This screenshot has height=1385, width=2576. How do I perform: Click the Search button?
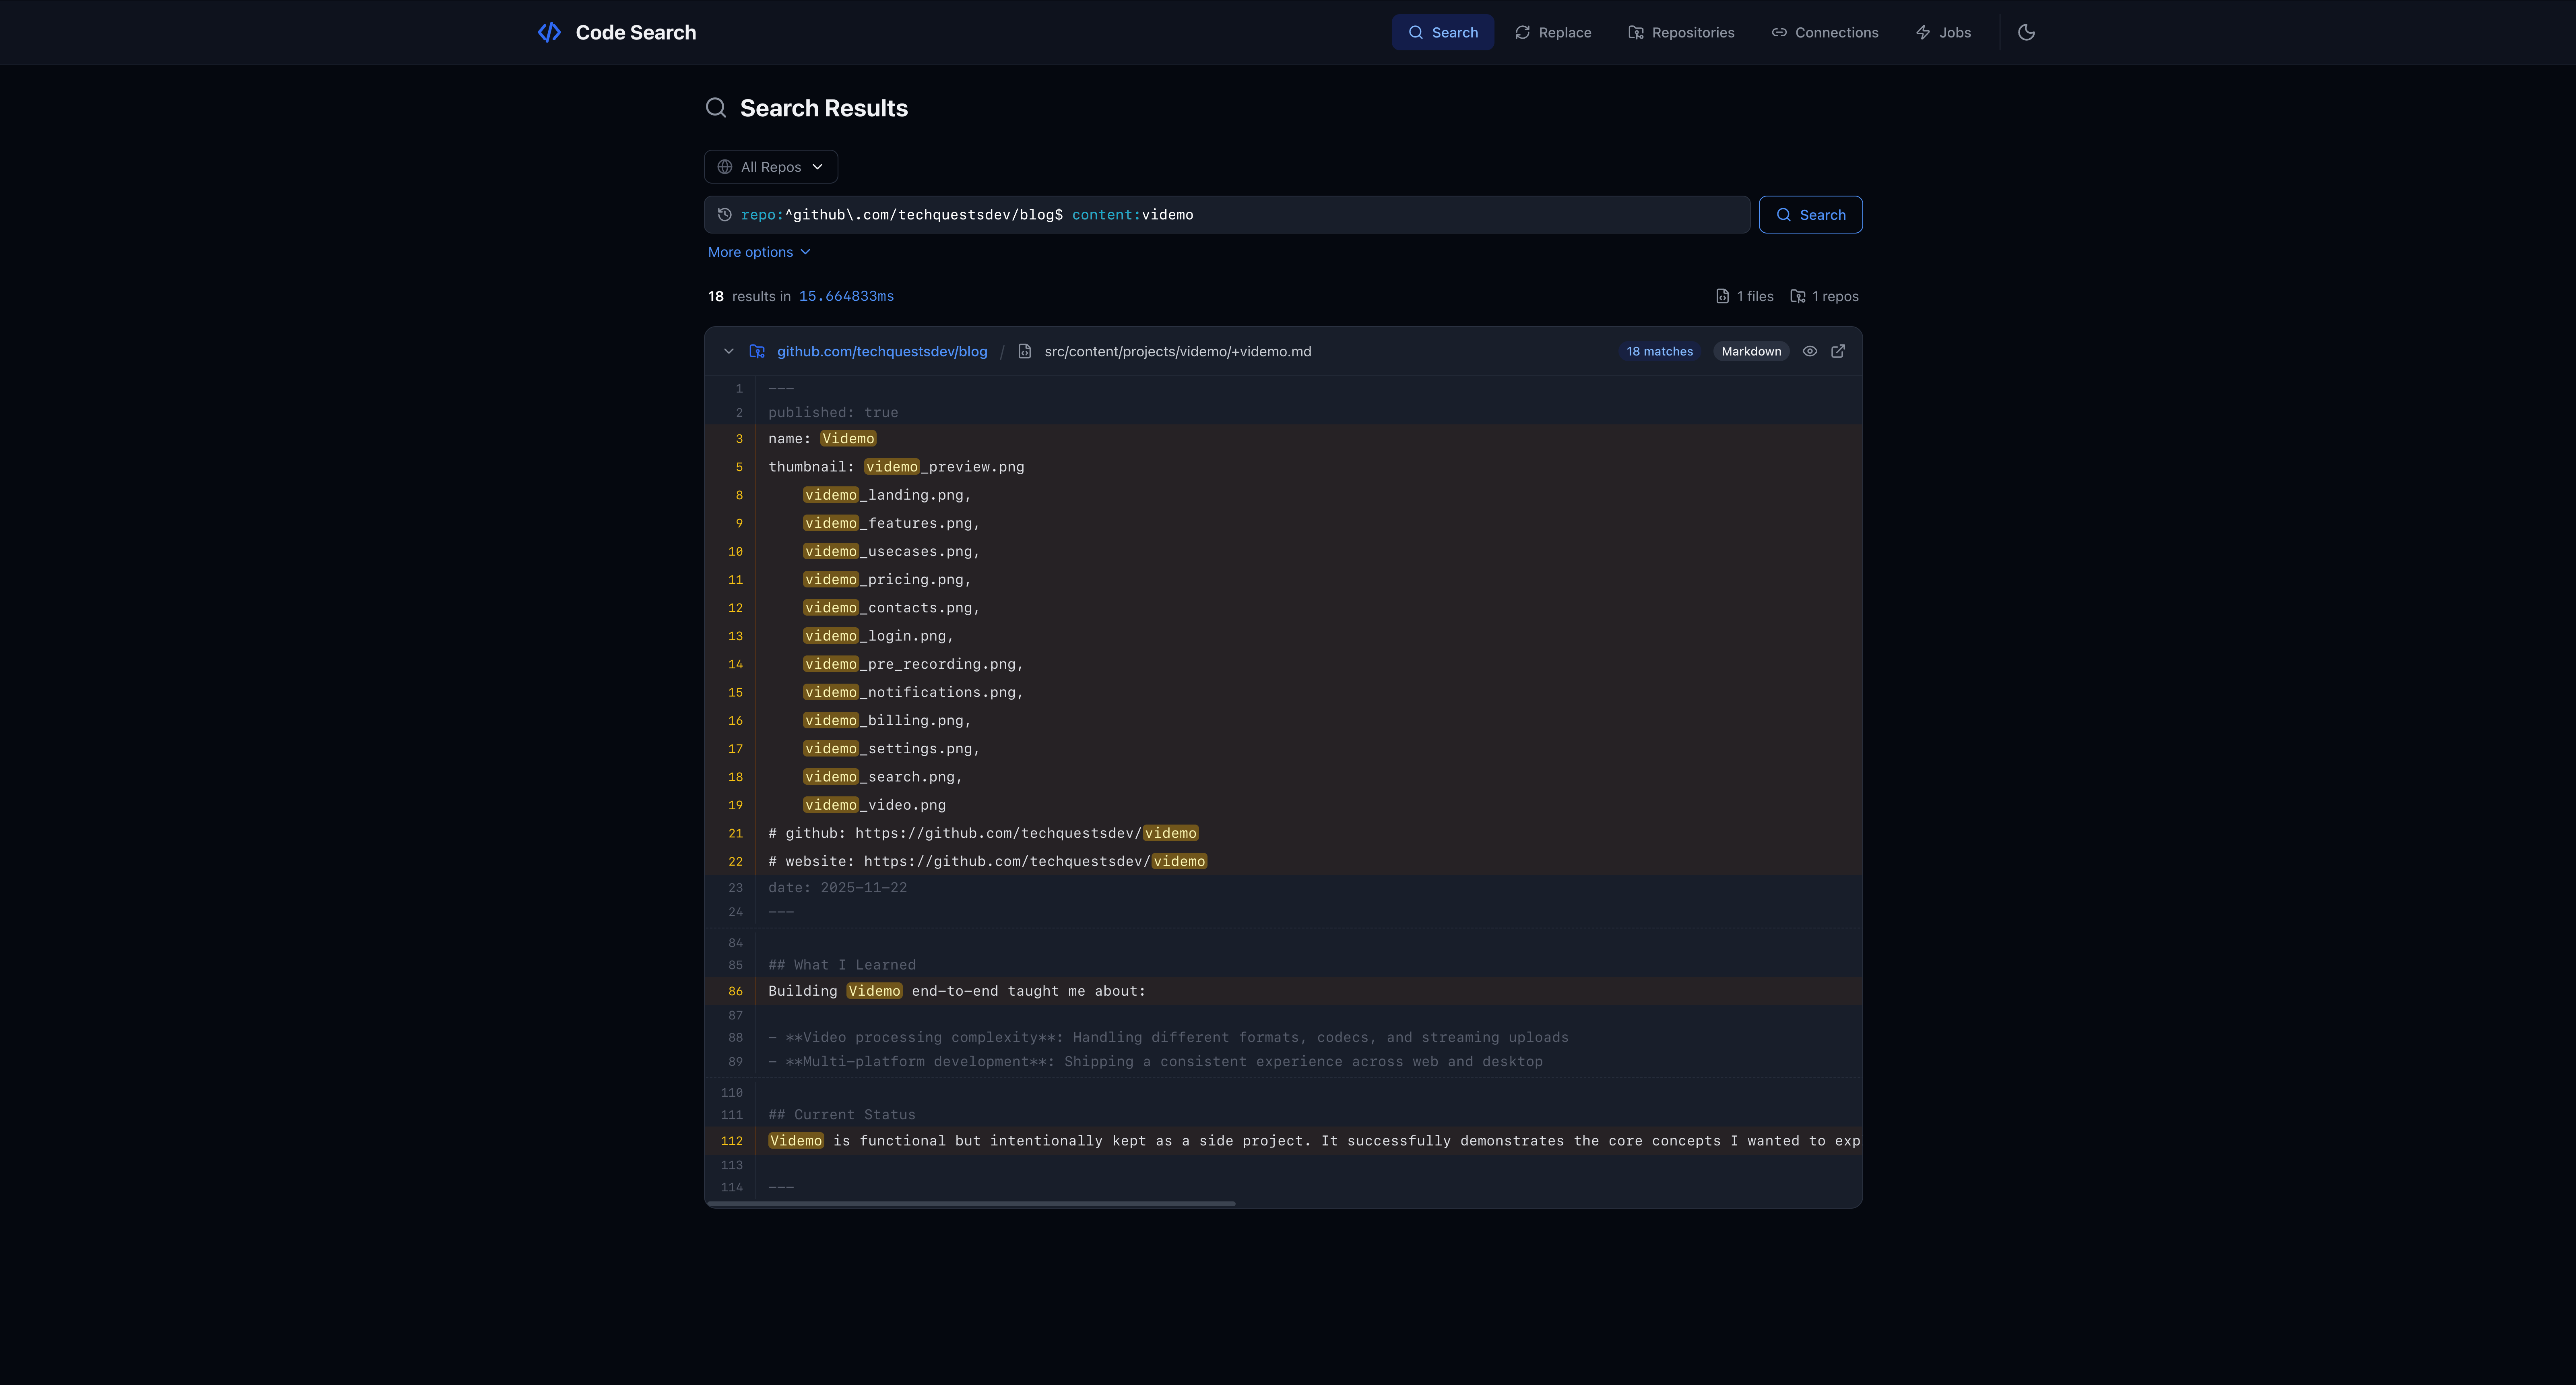[1810, 214]
